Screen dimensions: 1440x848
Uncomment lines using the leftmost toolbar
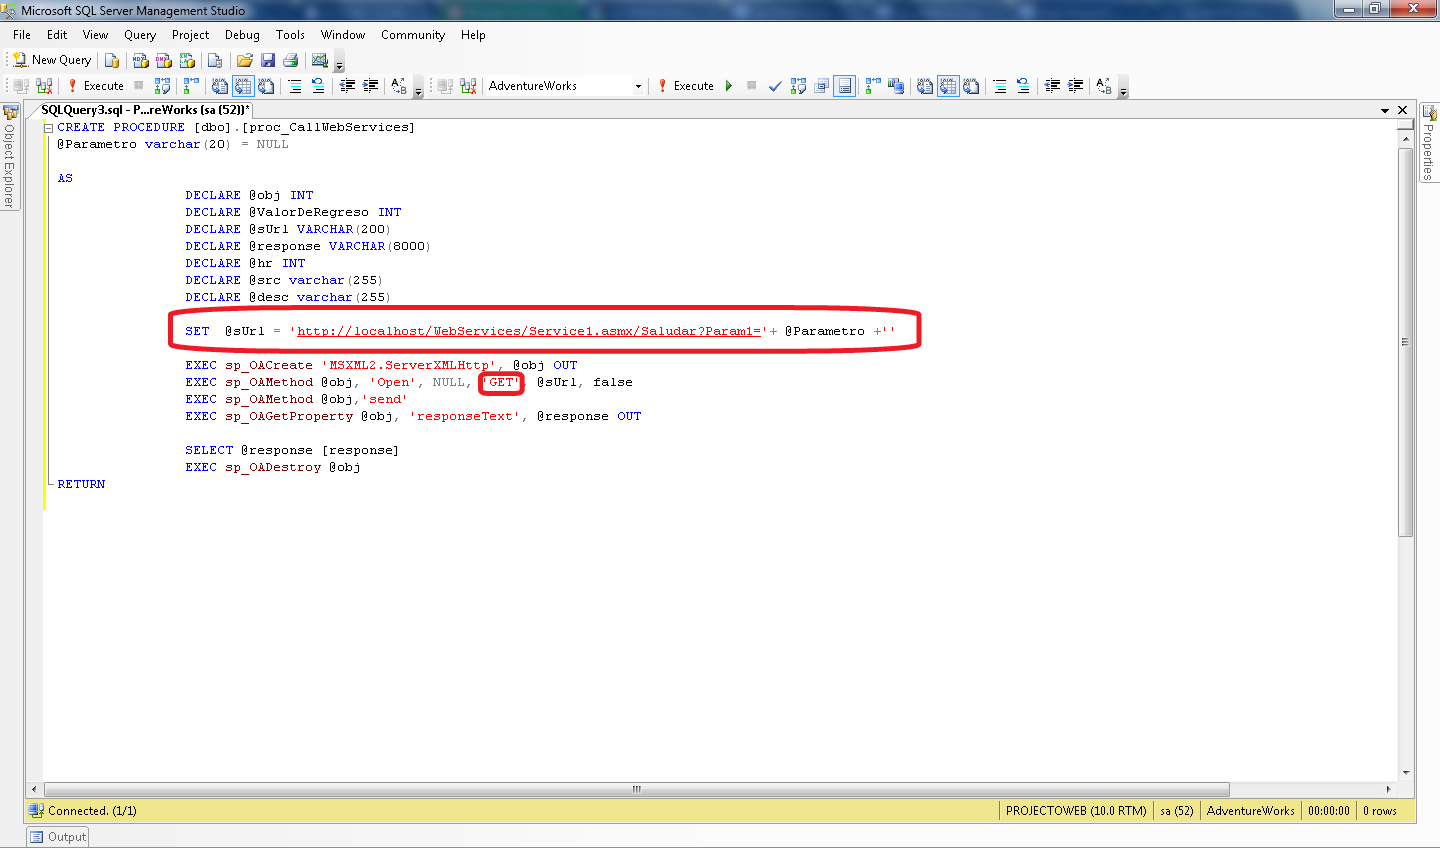click(318, 86)
